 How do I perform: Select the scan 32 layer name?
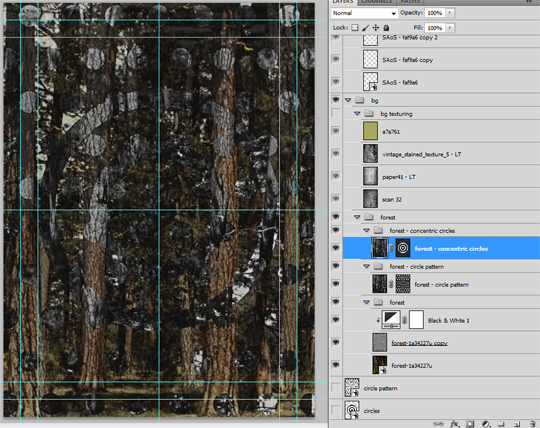[x=392, y=199]
